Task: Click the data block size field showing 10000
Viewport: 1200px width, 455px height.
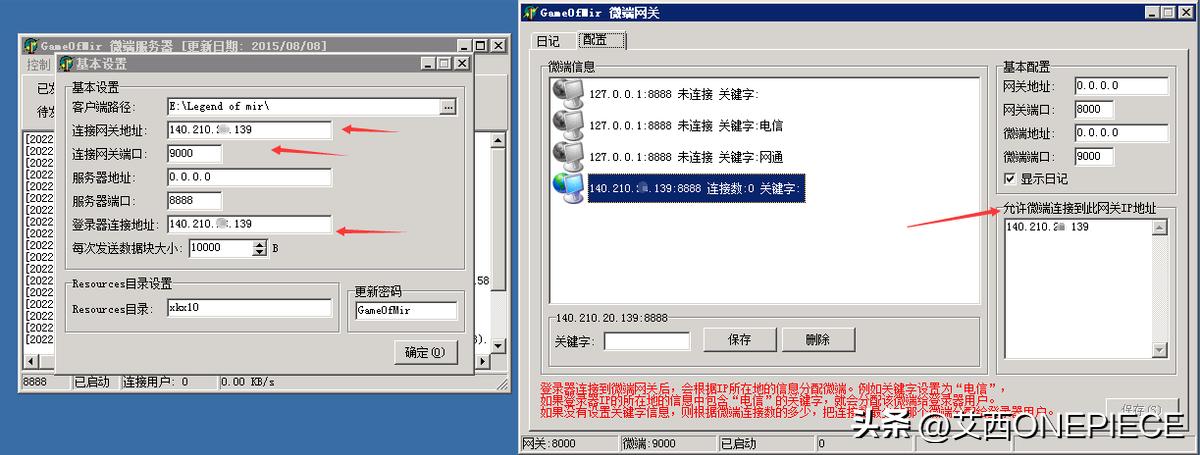Action: click(219, 247)
